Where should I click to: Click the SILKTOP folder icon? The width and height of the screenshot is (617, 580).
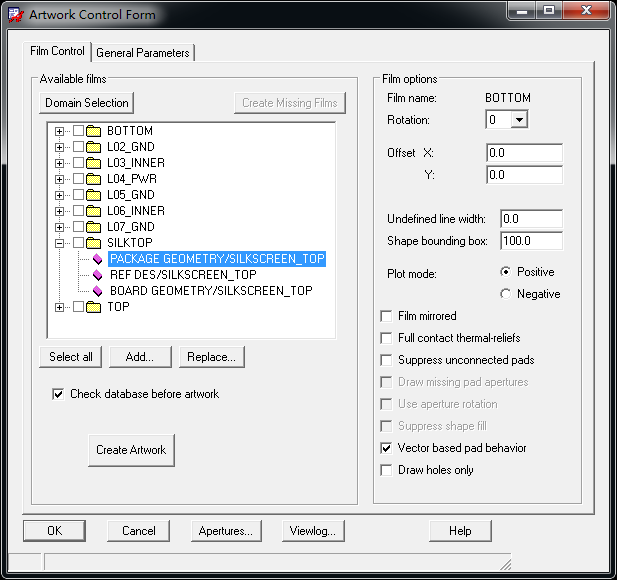click(95, 243)
